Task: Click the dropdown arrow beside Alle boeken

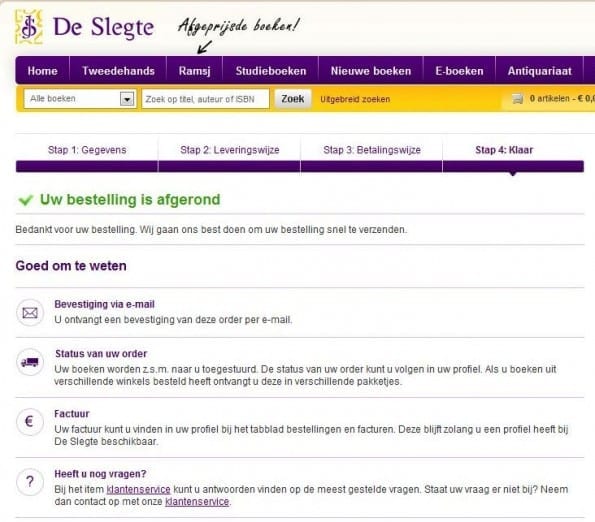Action: [127, 99]
